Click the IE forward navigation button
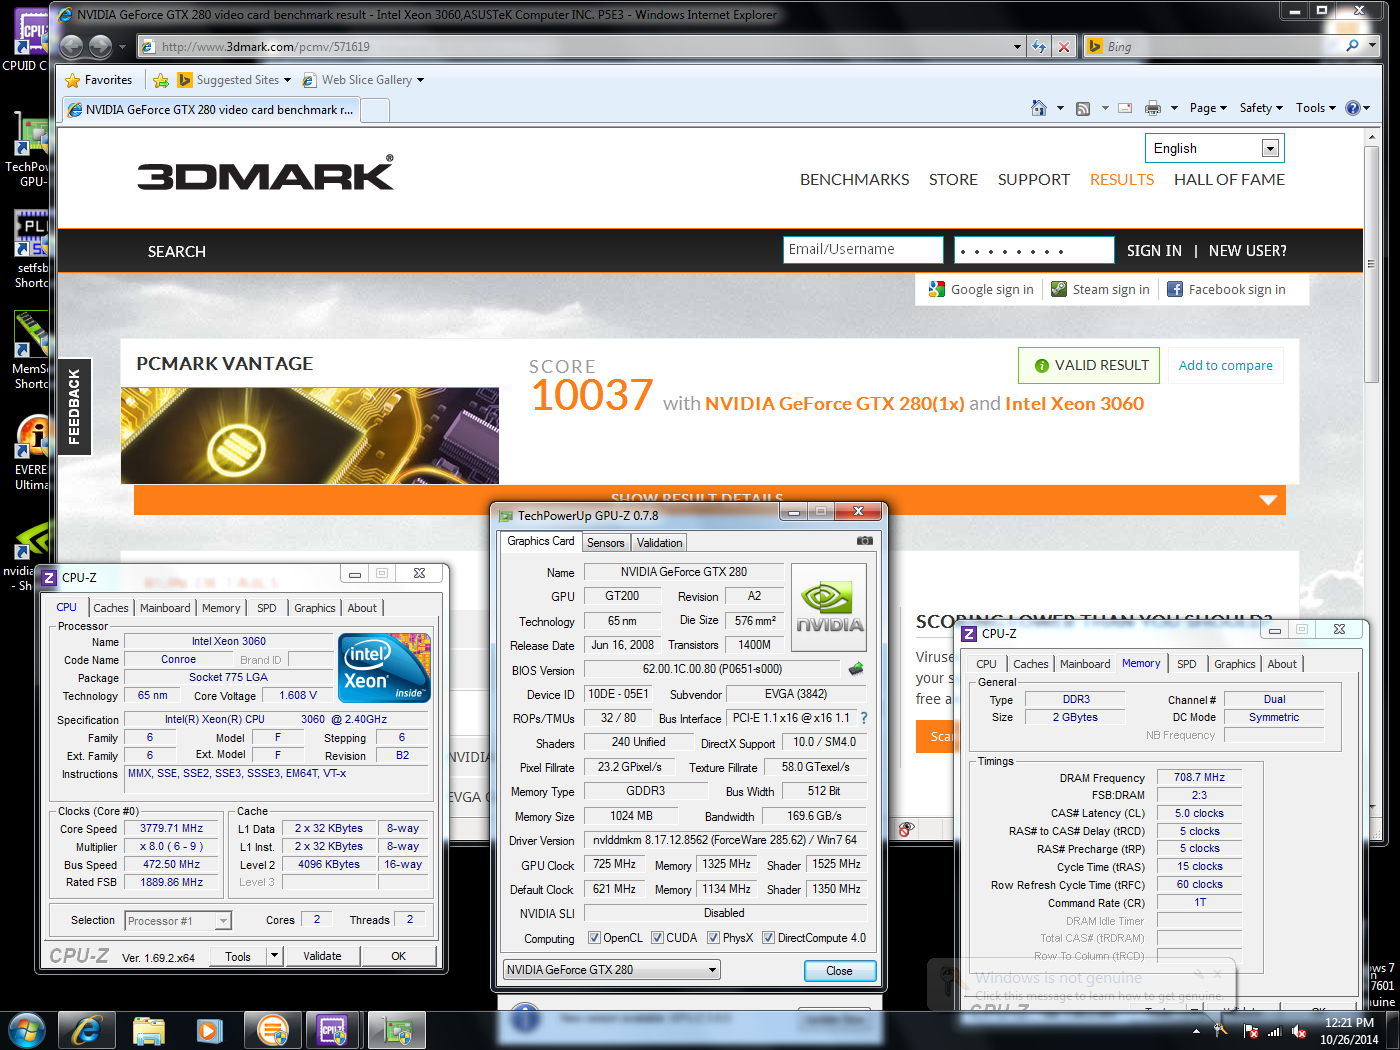This screenshot has width=1400, height=1050. 100,46
